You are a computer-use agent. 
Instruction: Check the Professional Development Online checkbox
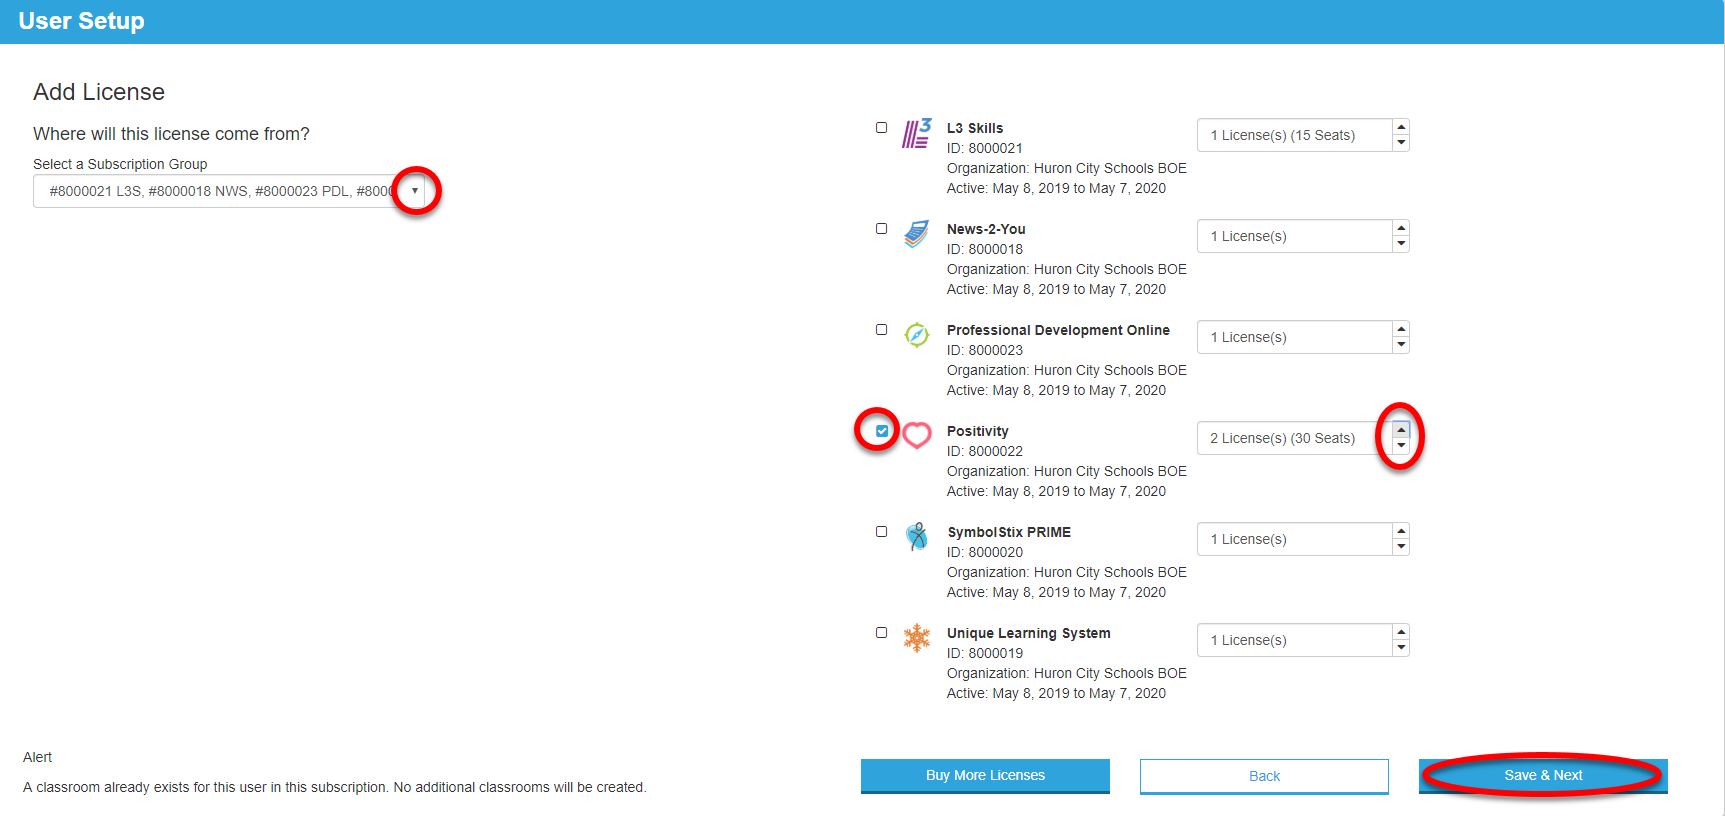pos(881,330)
